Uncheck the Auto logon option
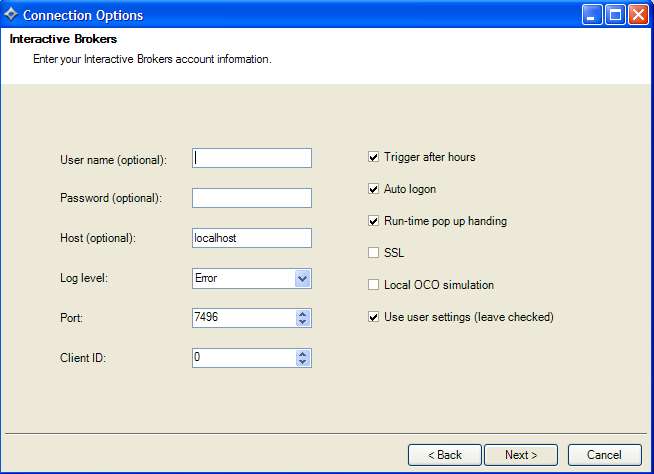The image size is (654, 474). (x=373, y=189)
